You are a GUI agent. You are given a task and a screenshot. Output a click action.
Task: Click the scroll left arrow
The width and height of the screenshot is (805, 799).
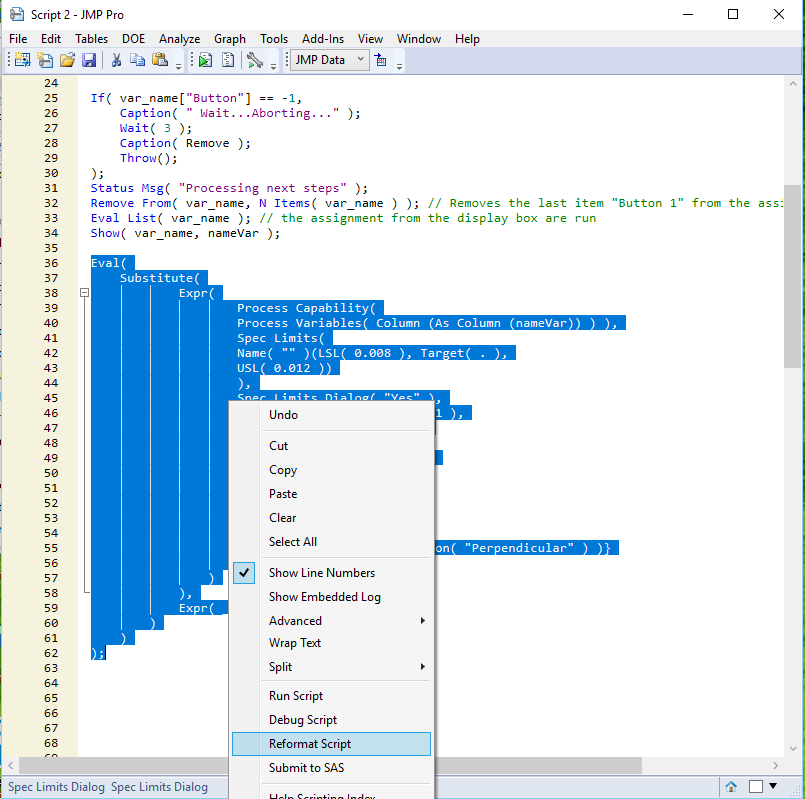click(x=10, y=765)
